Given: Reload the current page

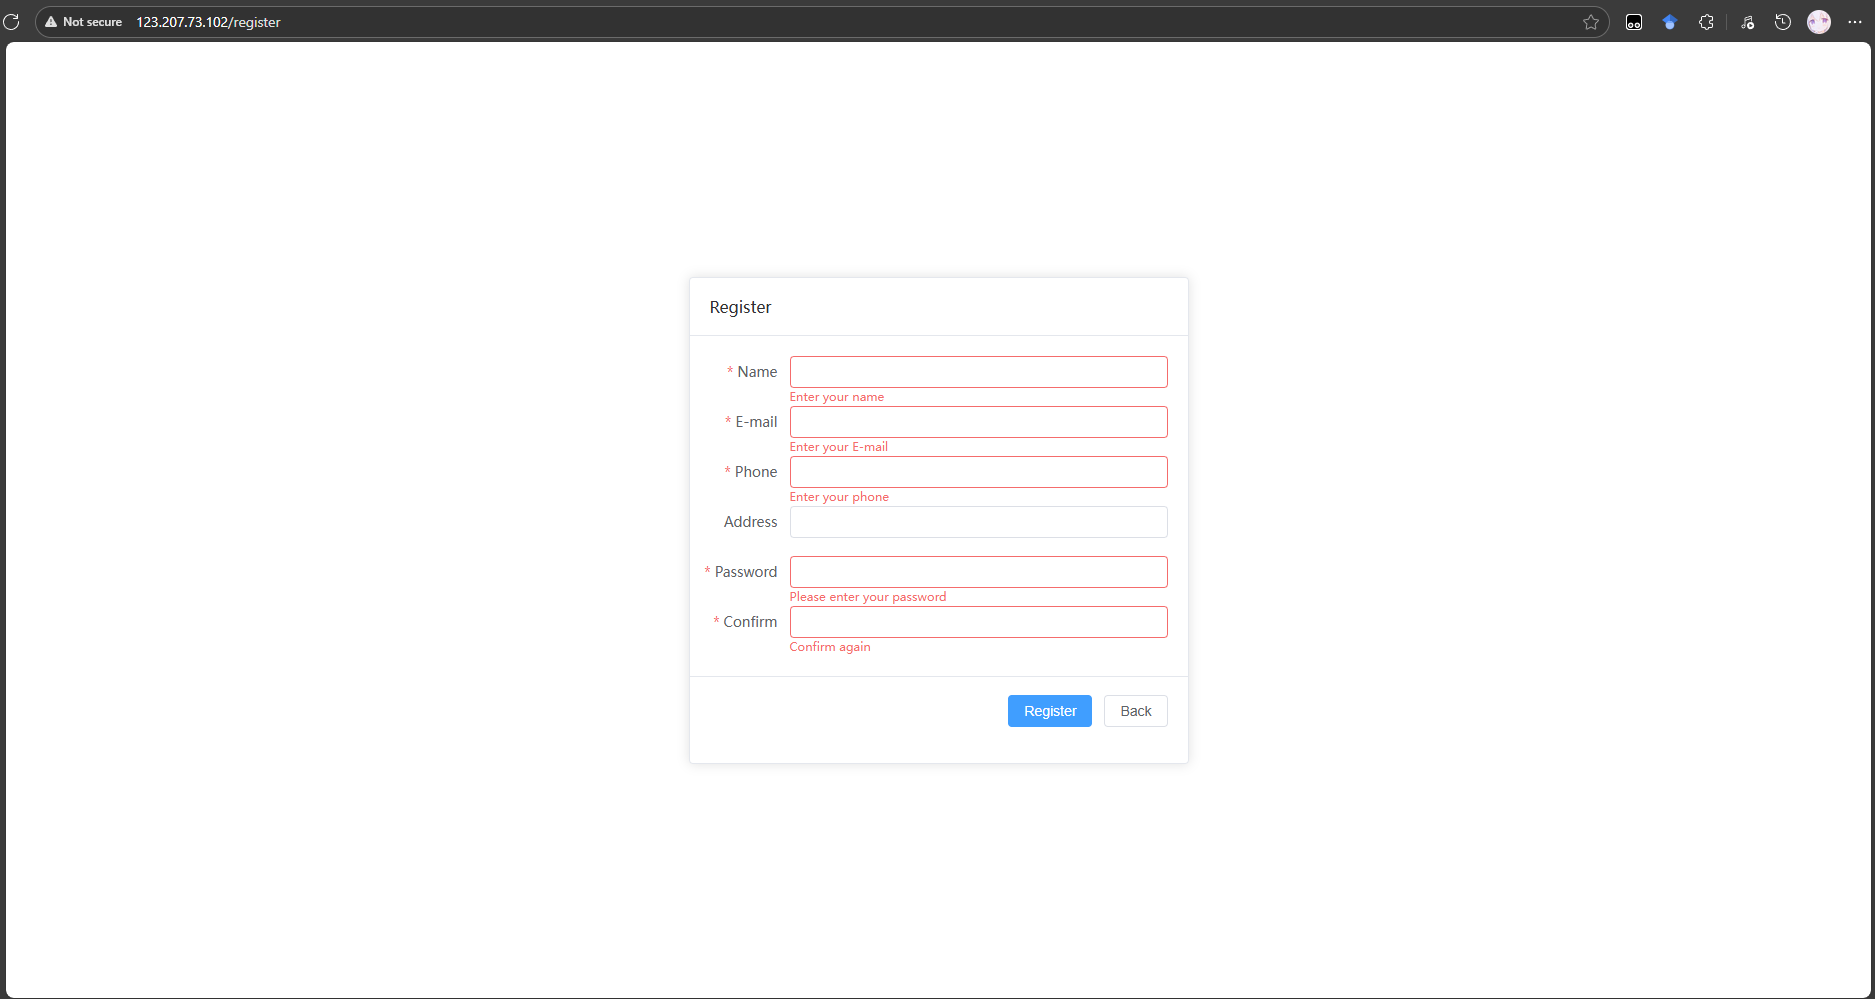Looking at the screenshot, I should coord(12,21).
